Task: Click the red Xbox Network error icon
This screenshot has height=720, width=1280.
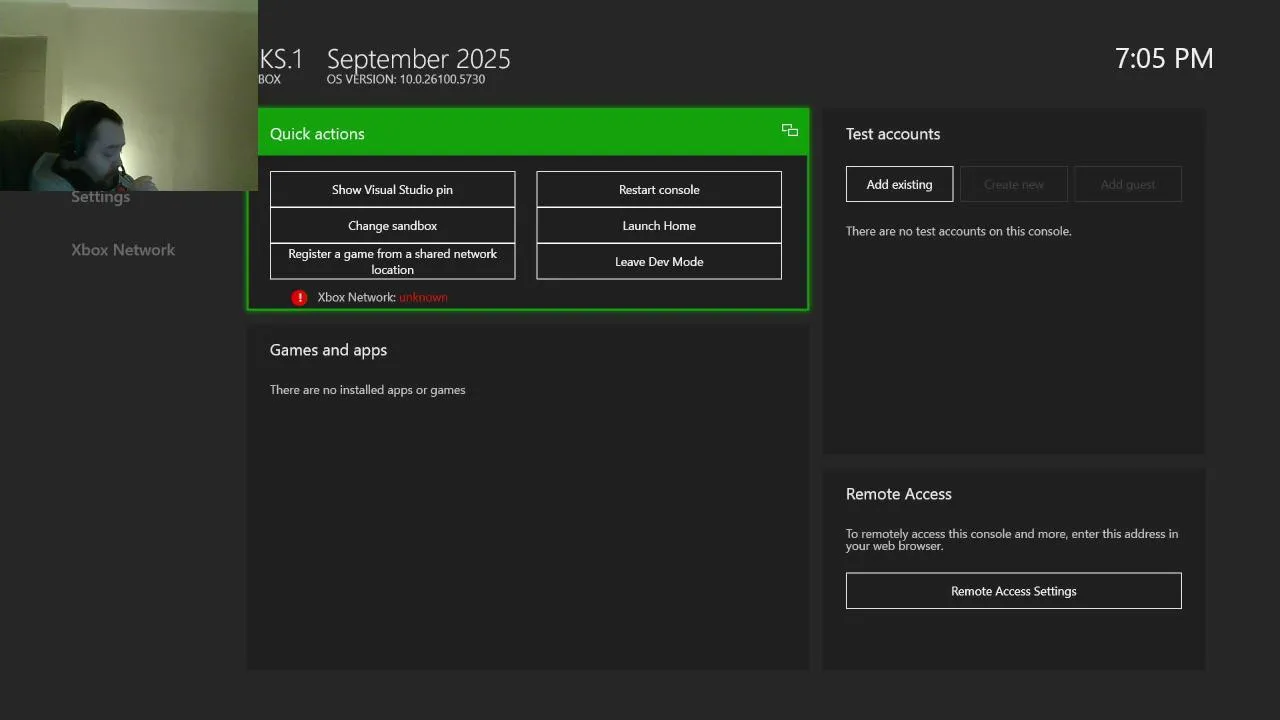Action: (x=299, y=297)
